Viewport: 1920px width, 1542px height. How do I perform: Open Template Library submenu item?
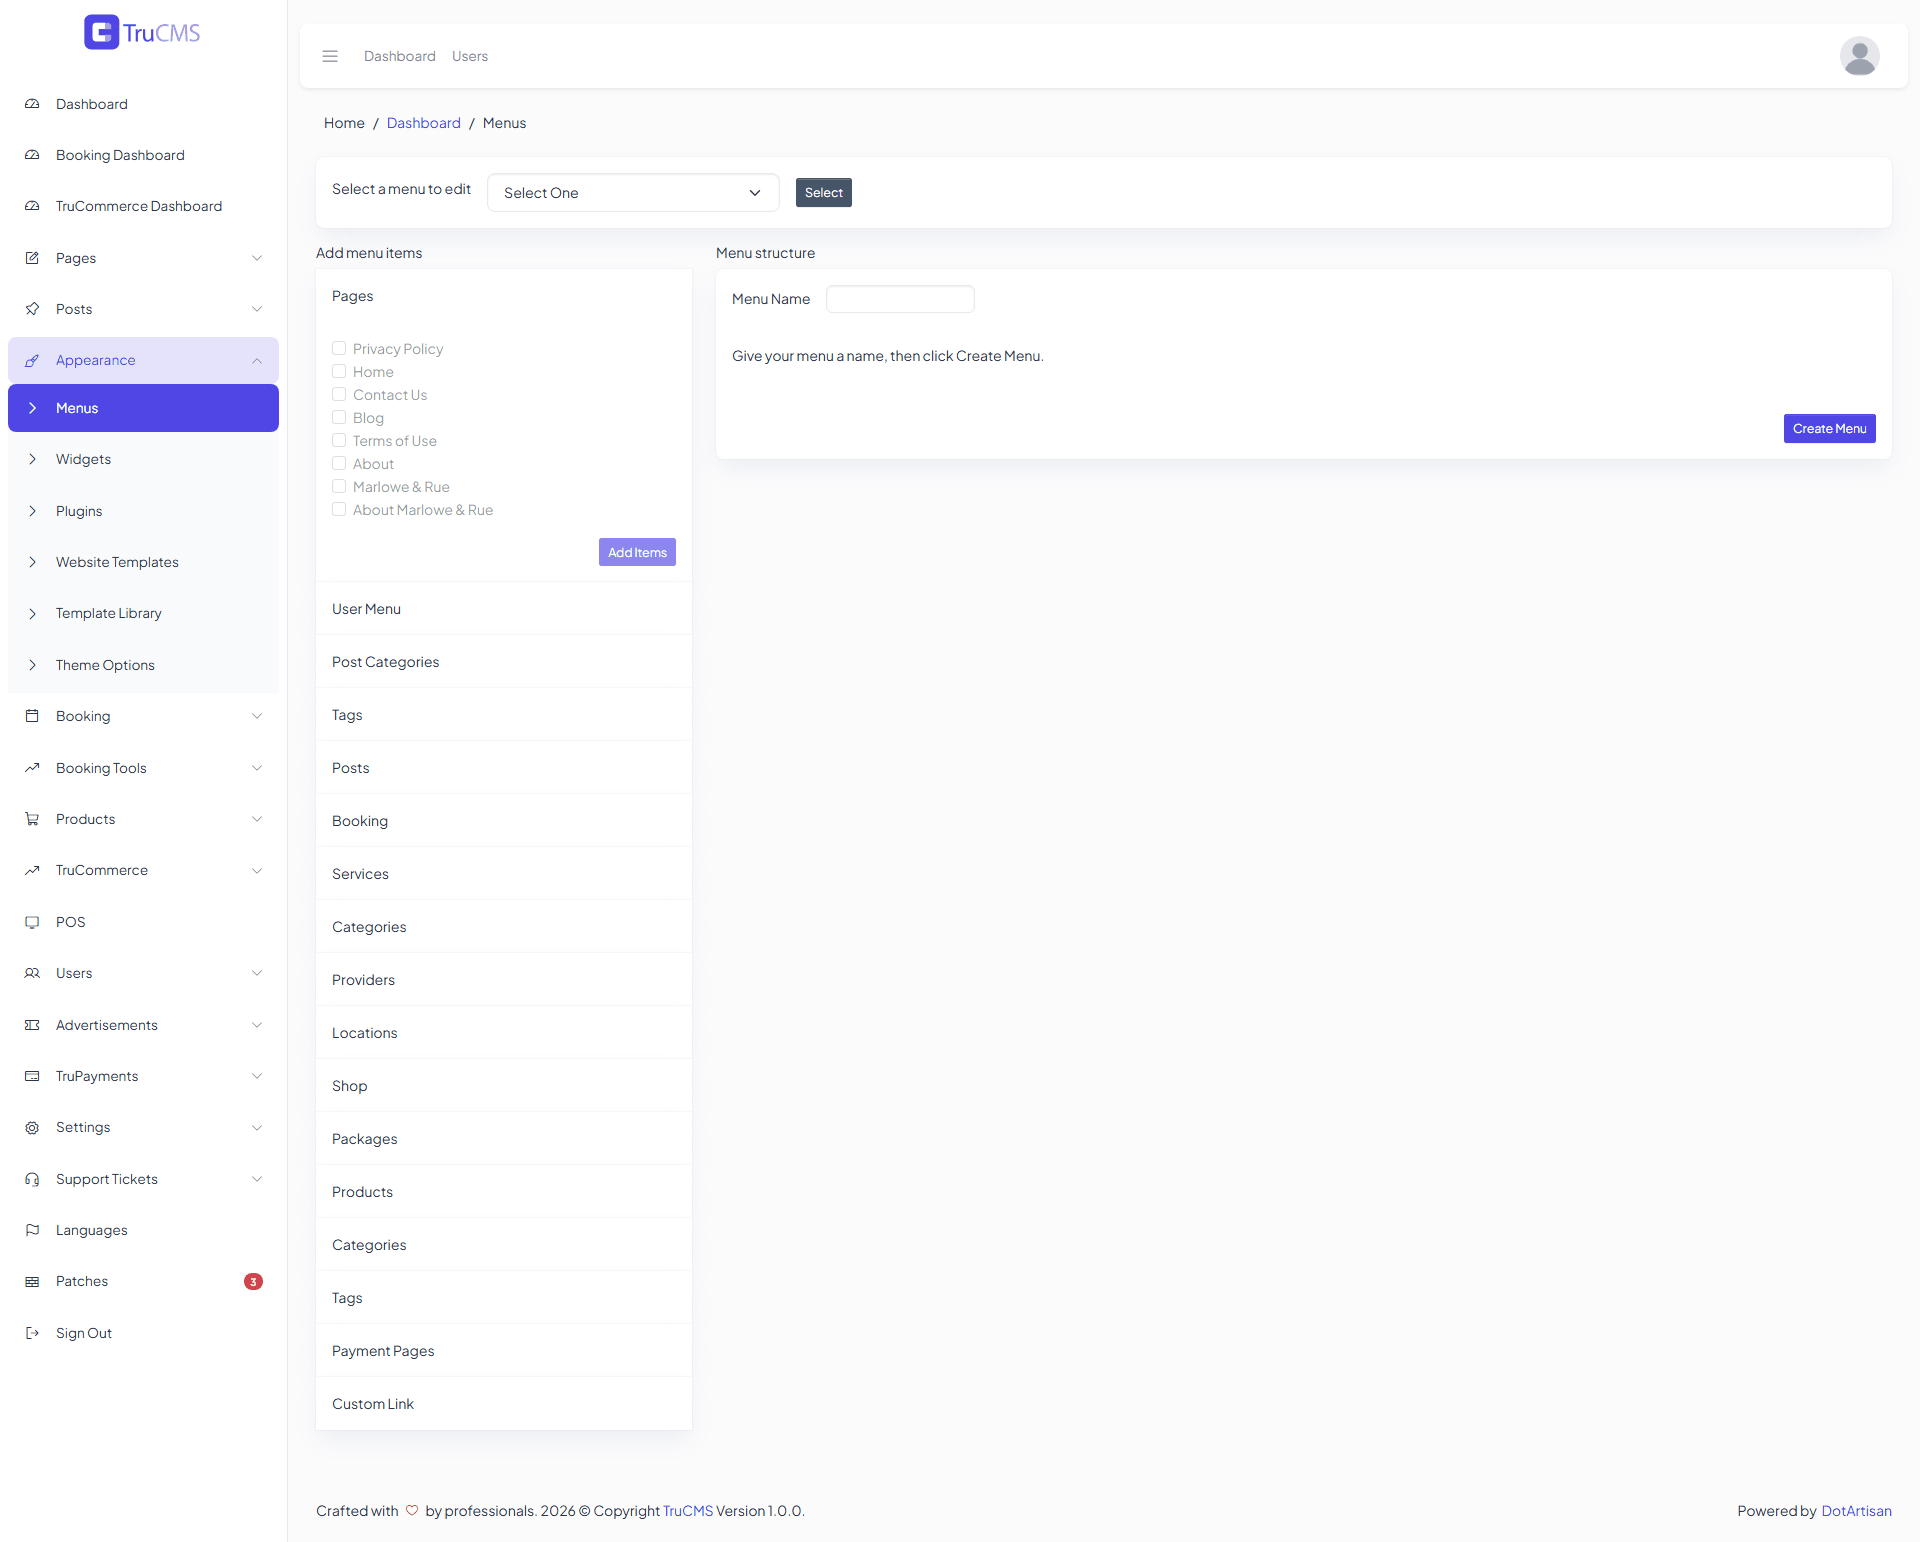pos(143,613)
